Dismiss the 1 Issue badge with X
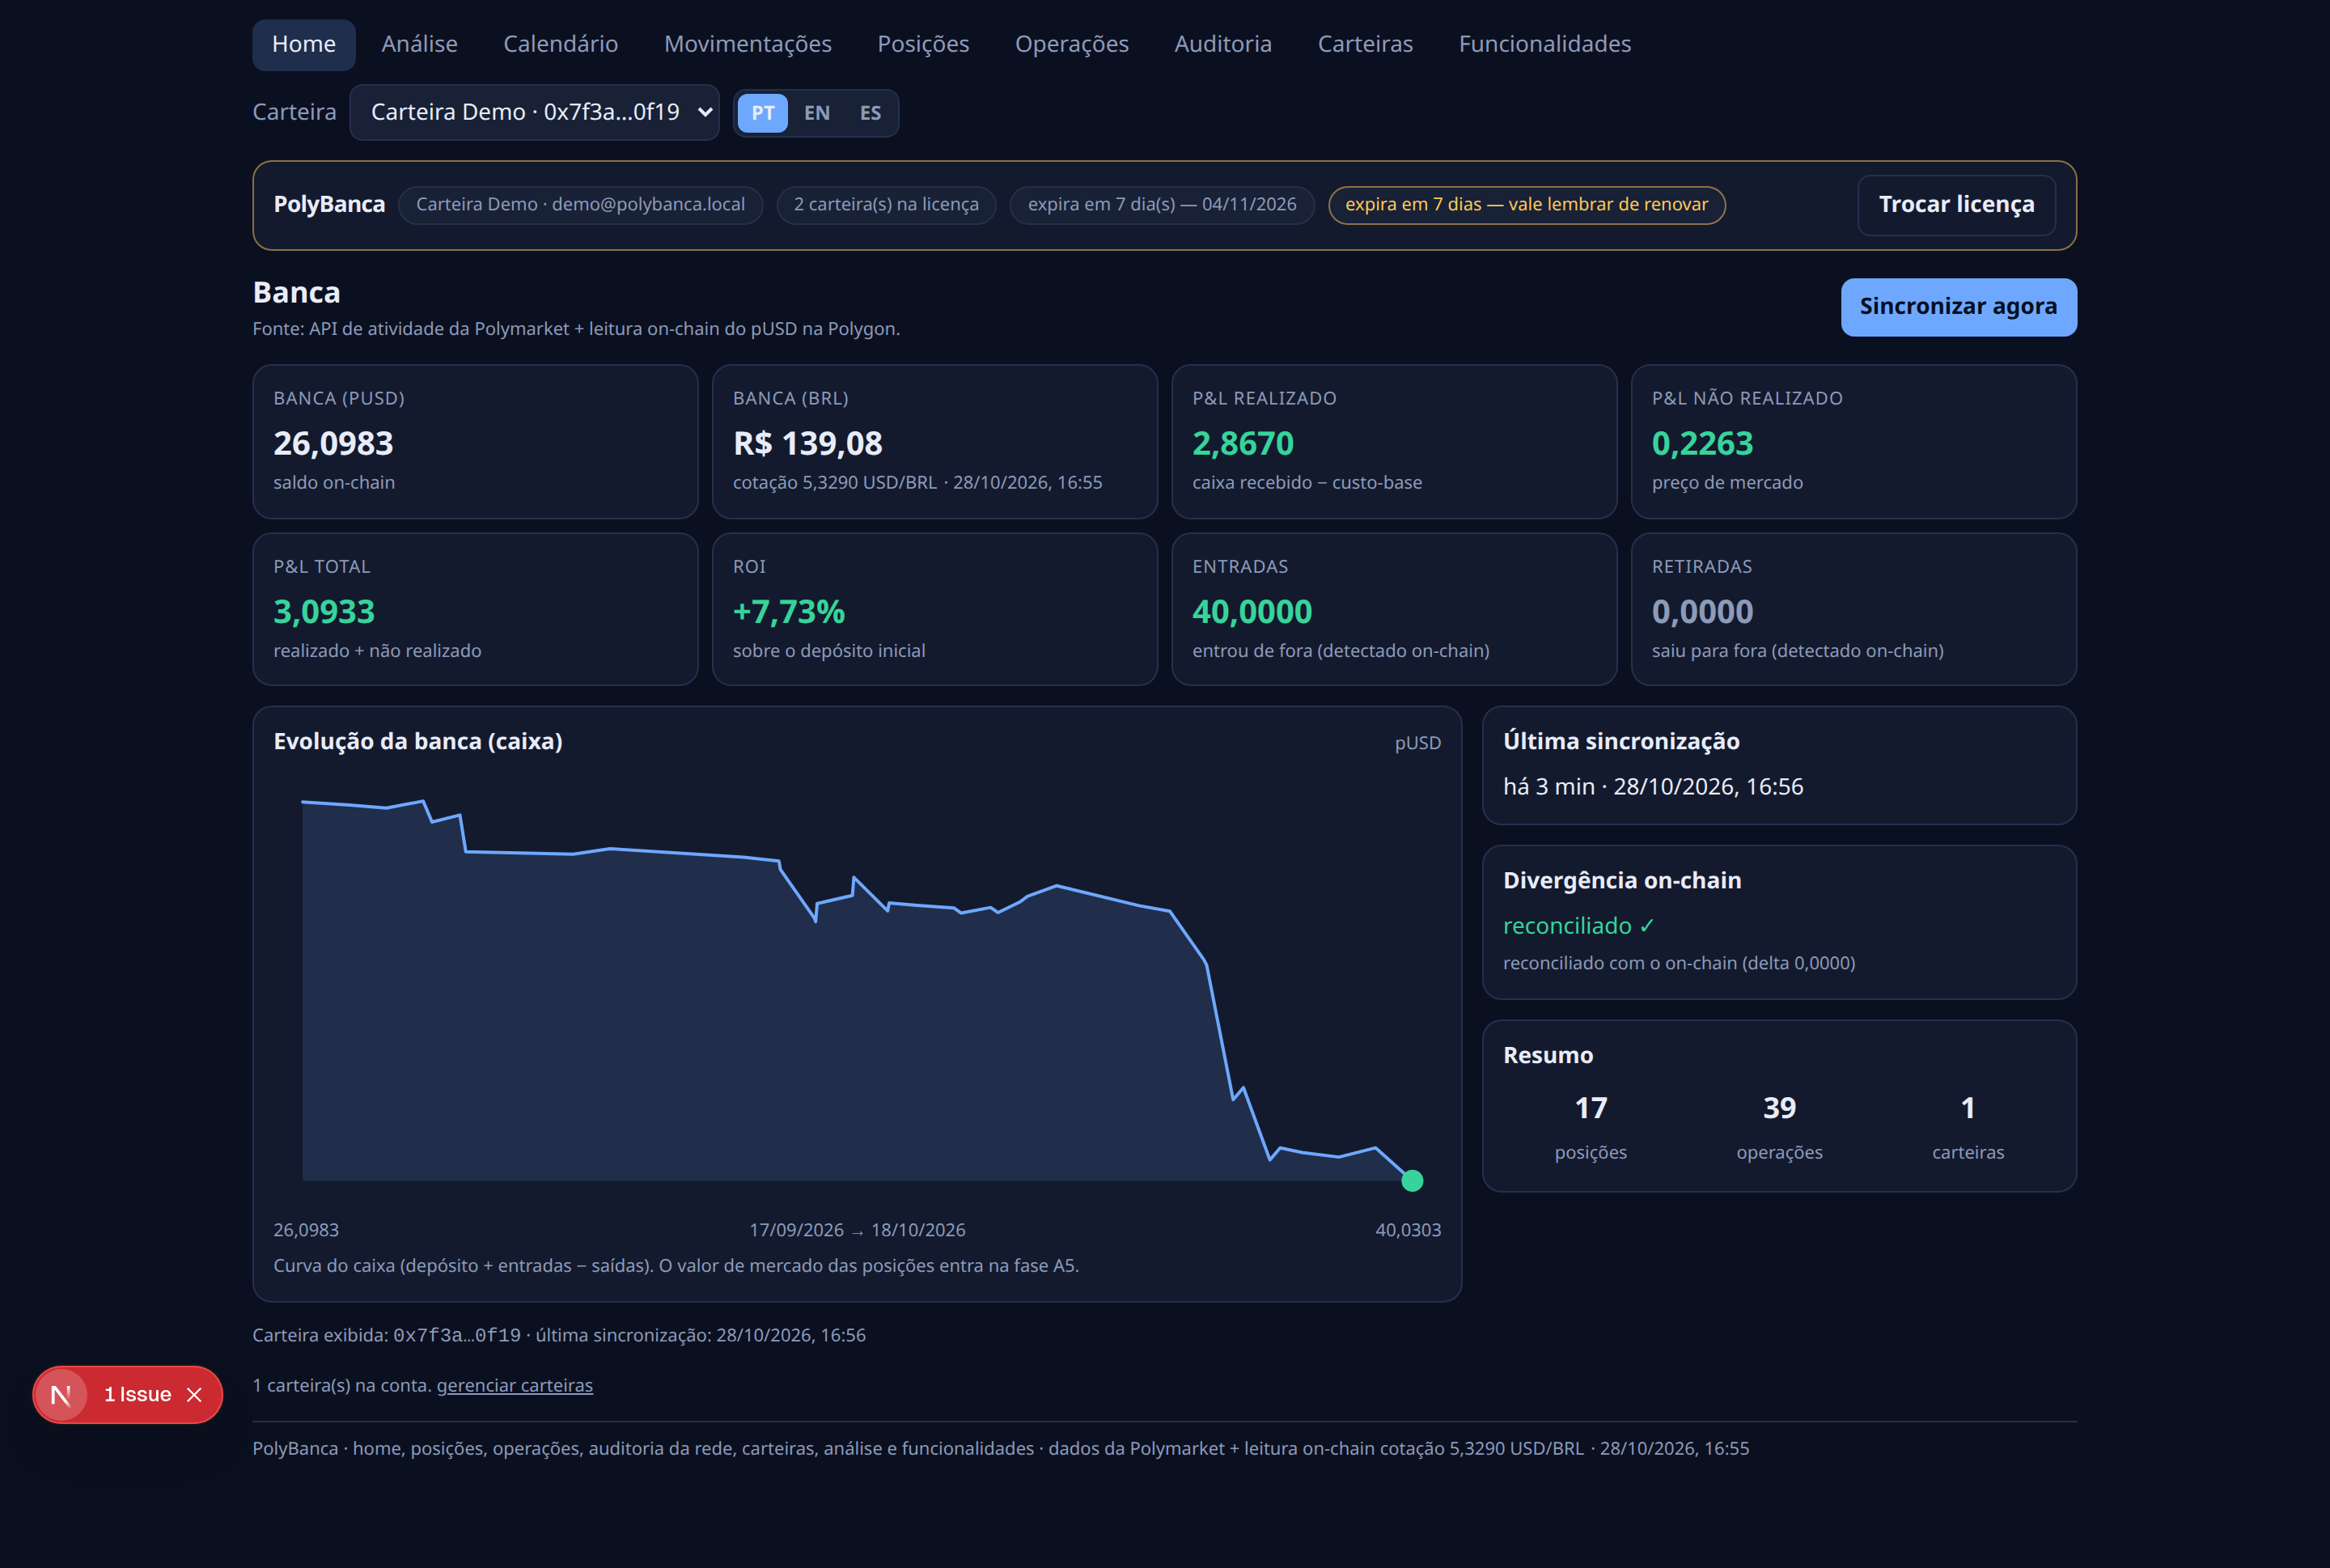The image size is (2330, 1568). [195, 1395]
